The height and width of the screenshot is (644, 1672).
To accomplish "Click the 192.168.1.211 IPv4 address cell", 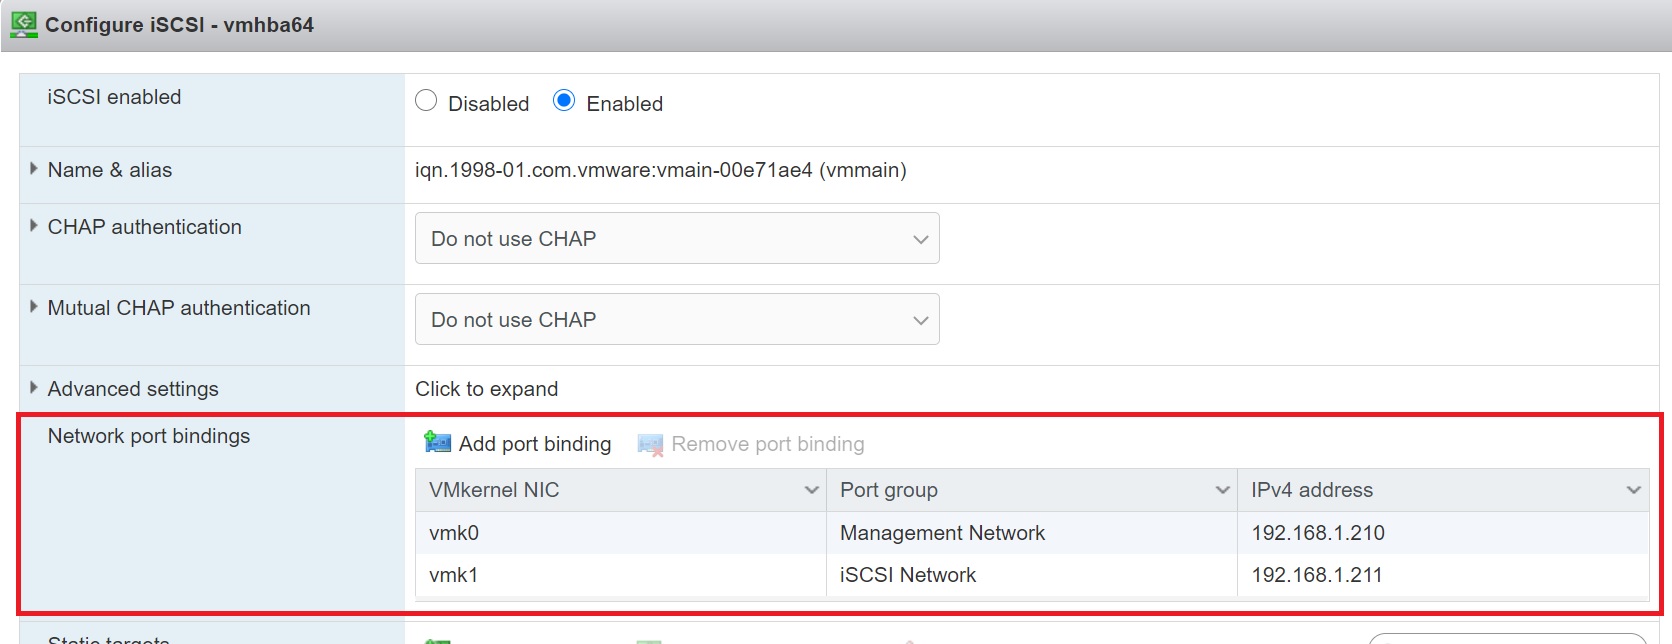I will (1317, 575).
